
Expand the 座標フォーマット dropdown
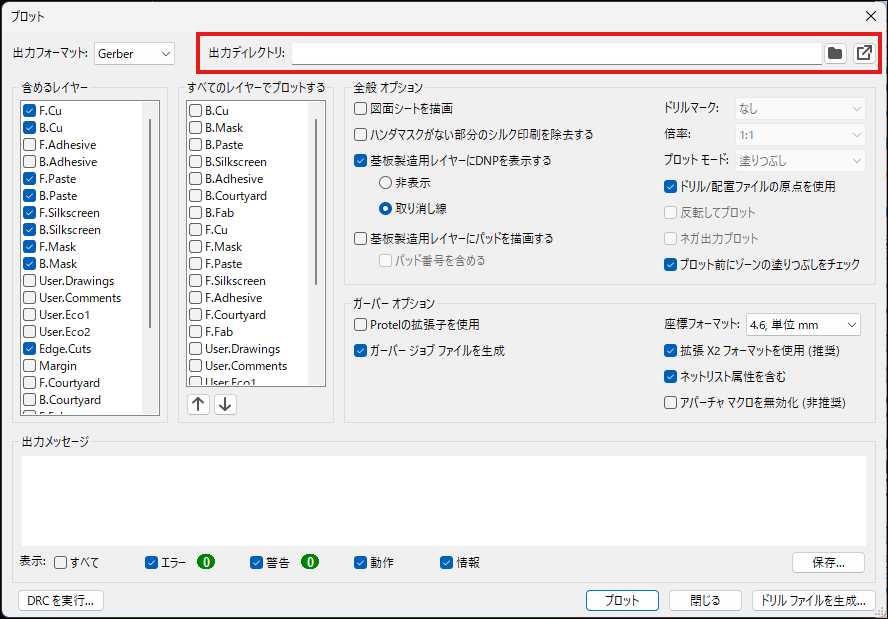(802, 324)
